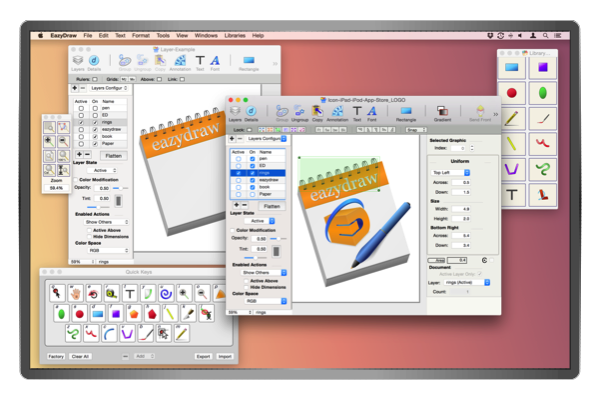Screen dimensions: 600x400
Task: Select the green S-curve in the Library palette
Action: tap(543, 169)
